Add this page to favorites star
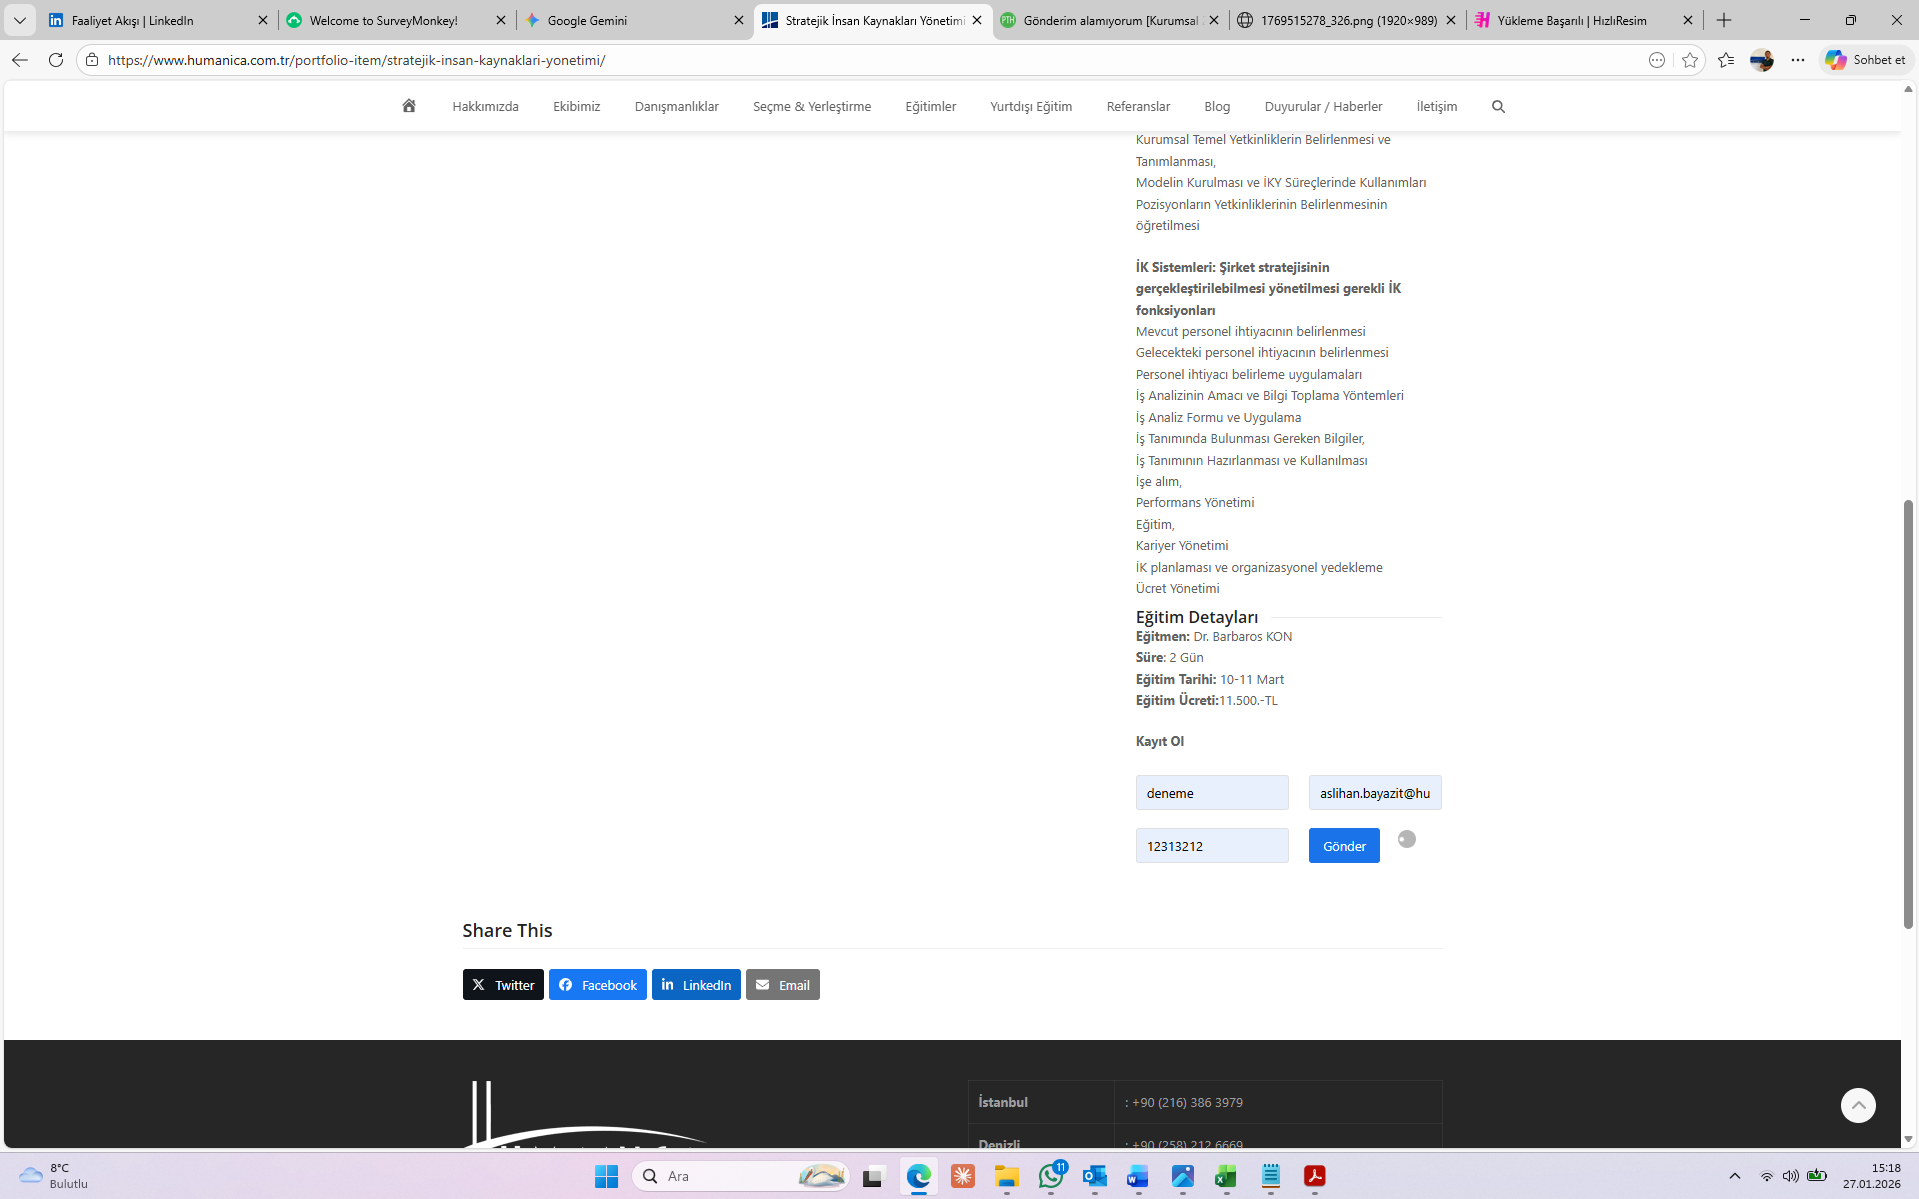Screen dimensions: 1919x1199 (1690, 60)
